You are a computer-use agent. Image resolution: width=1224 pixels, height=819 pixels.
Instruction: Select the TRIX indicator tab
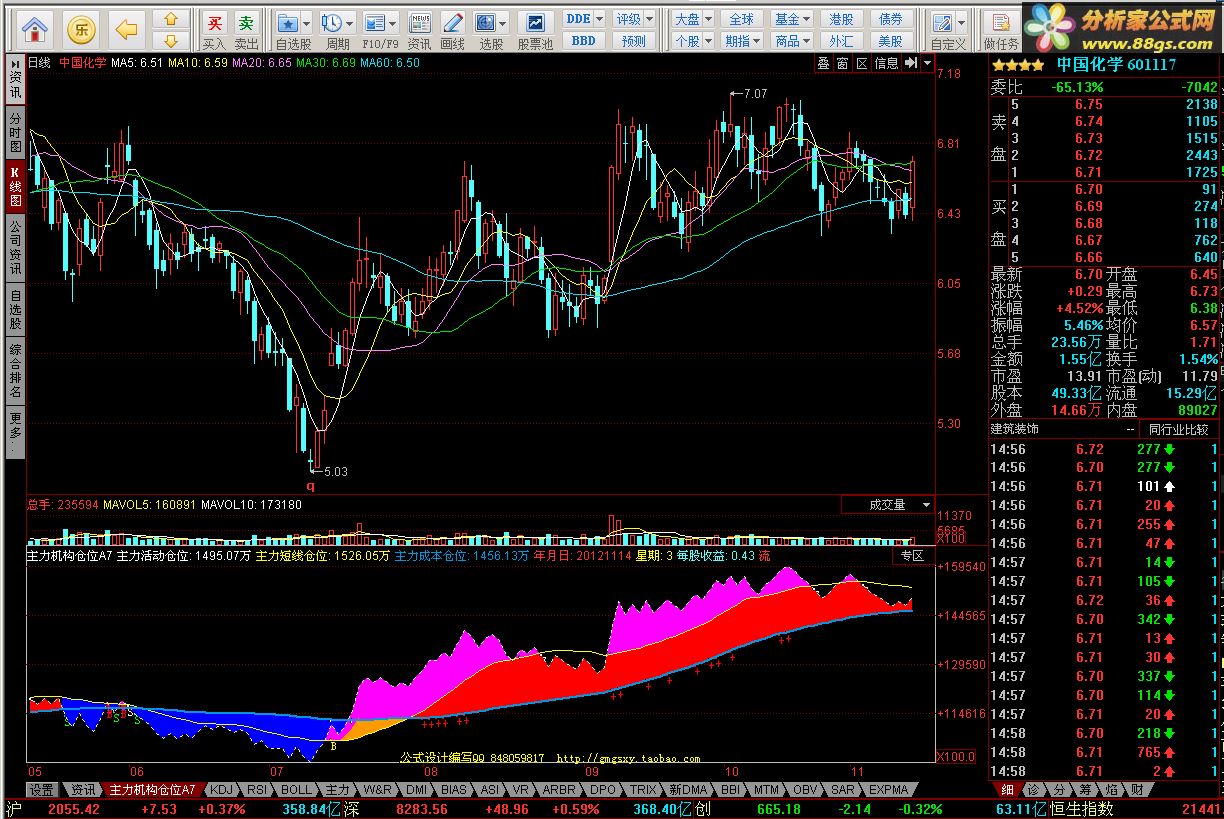tap(643, 789)
